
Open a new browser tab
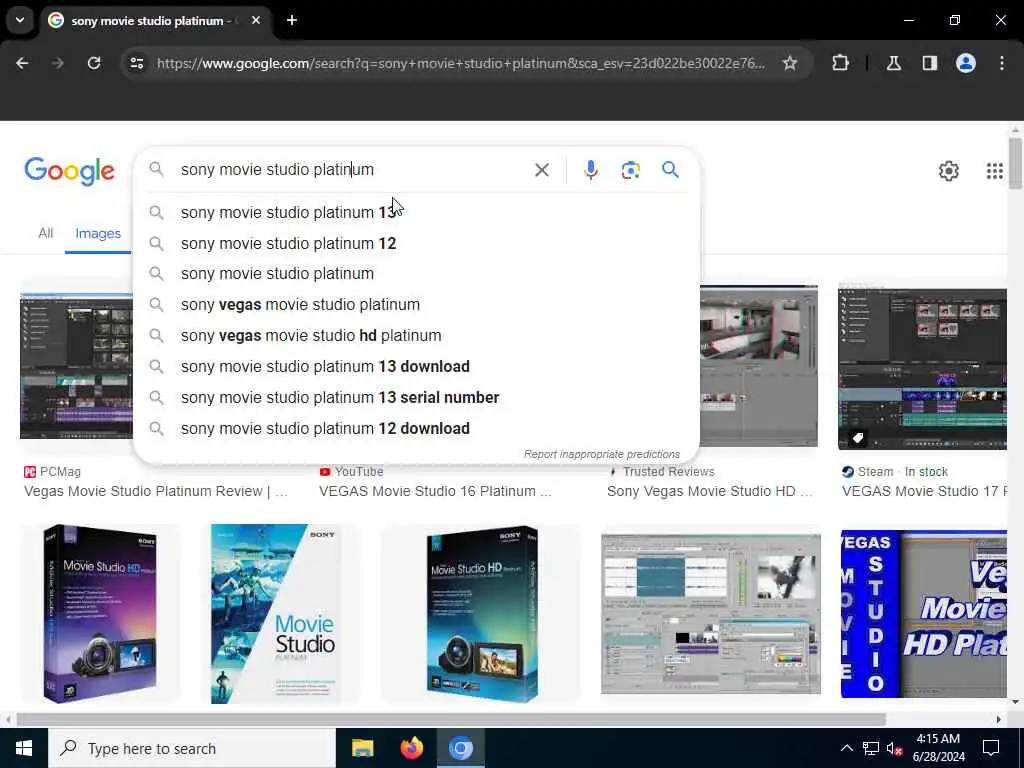pyautogui.click(x=292, y=20)
